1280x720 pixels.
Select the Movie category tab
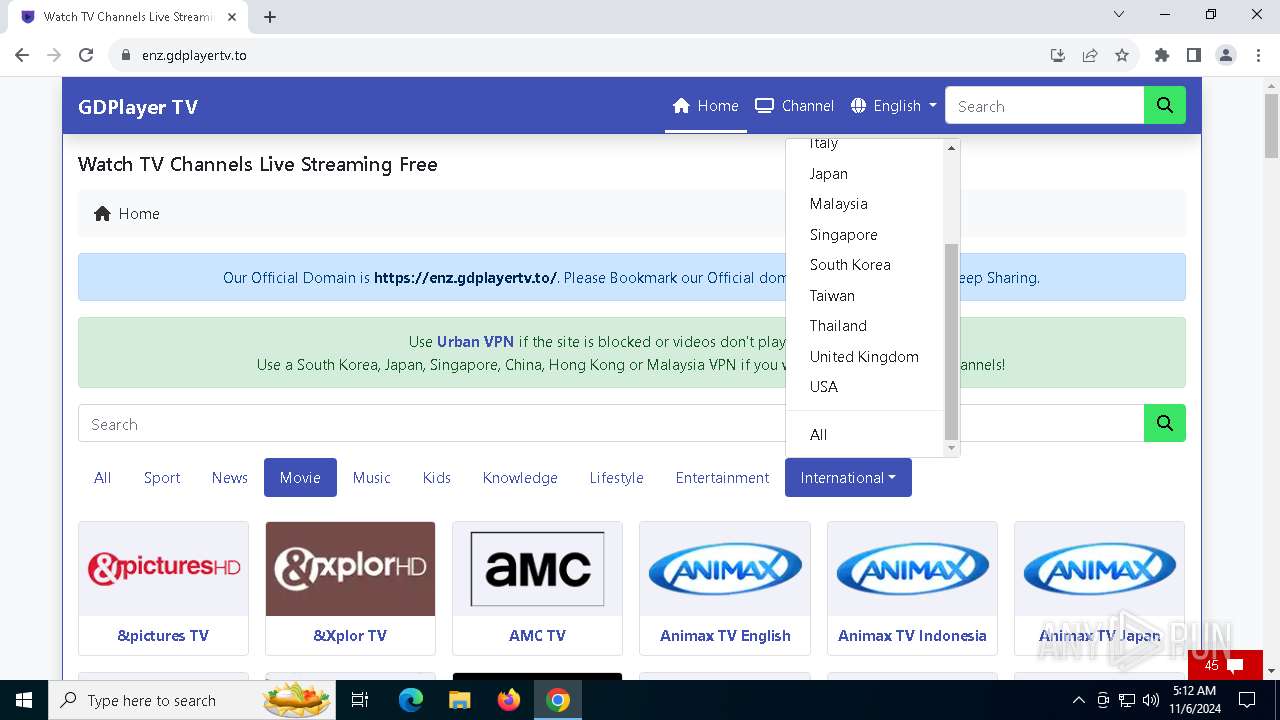[300, 478]
